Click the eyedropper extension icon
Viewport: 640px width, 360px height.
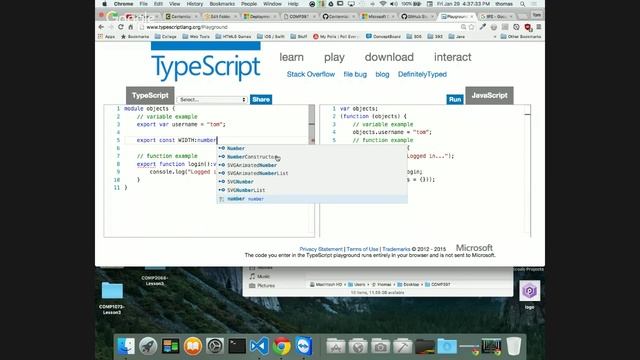[483, 27]
